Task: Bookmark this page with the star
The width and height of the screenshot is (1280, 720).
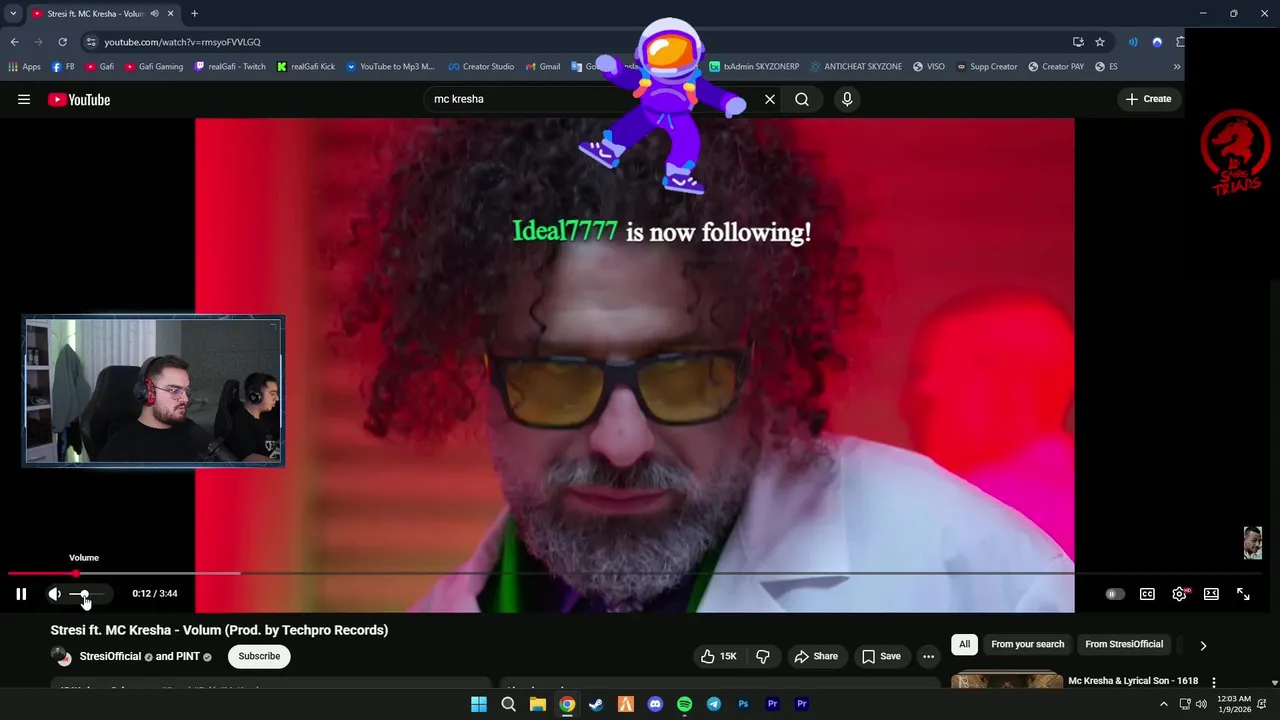Action: click(1100, 42)
